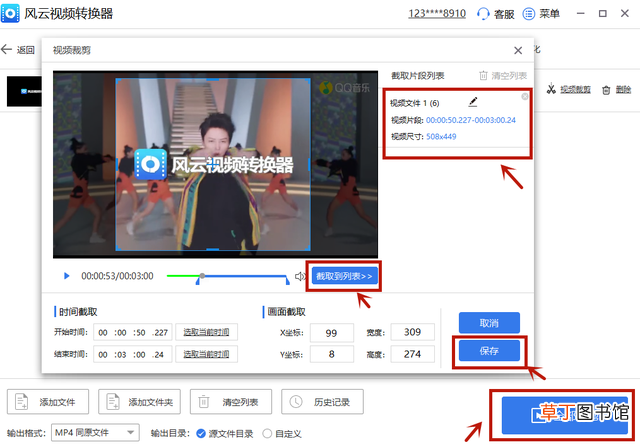Screen dimensions: 640x447
Task: Click 选取当前时间 for start time
Action: [206, 332]
